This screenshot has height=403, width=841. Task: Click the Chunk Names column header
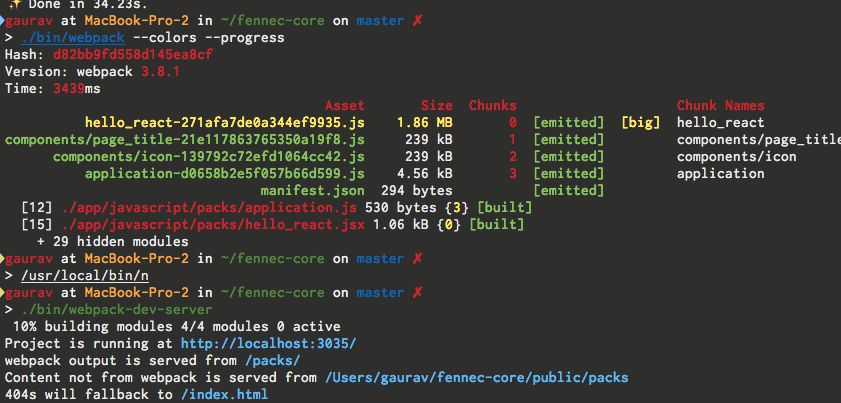pyautogui.click(x=720, y=106)
